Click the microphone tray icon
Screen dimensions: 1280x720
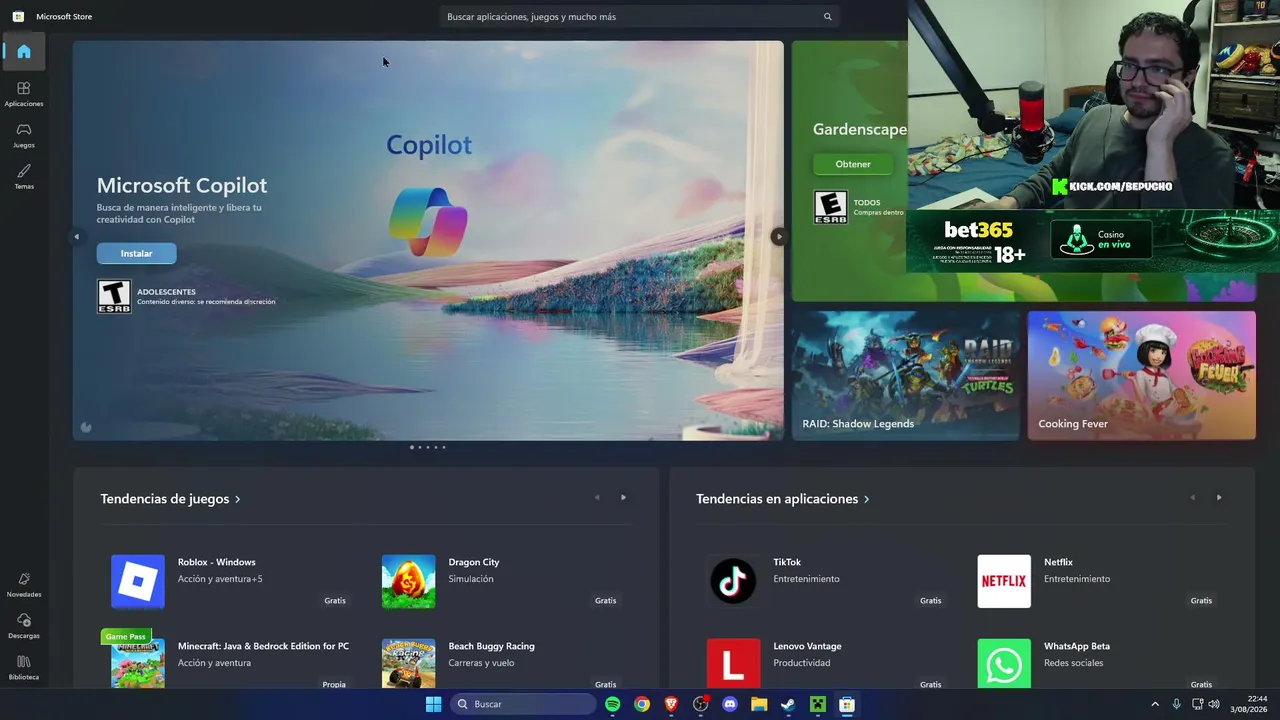(1176, 704)
